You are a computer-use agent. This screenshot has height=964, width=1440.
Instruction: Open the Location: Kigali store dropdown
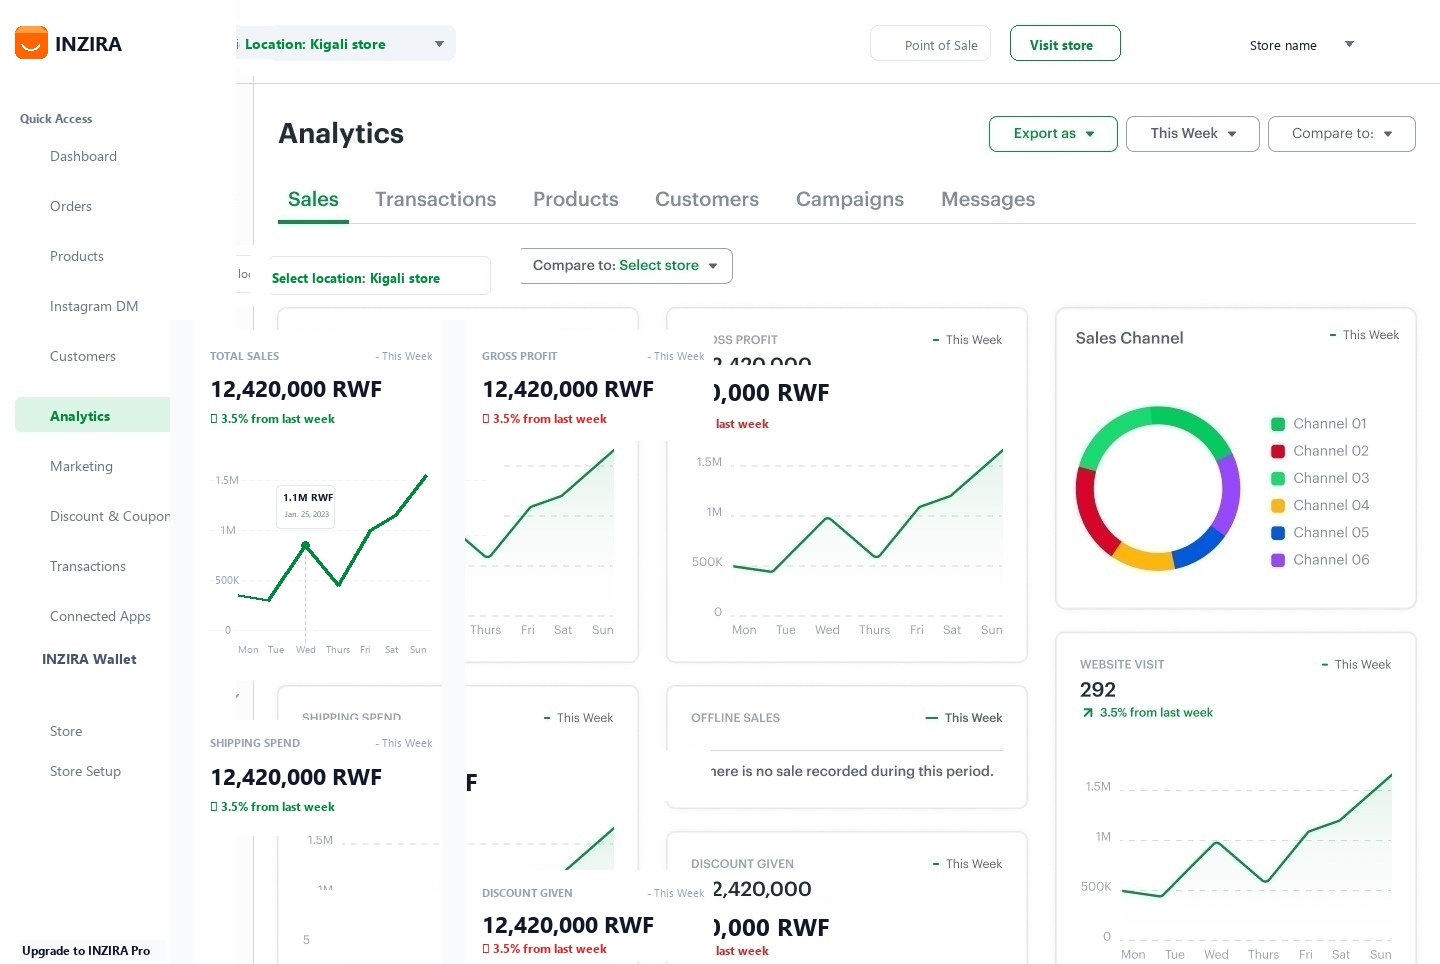[x=344, y=44]
